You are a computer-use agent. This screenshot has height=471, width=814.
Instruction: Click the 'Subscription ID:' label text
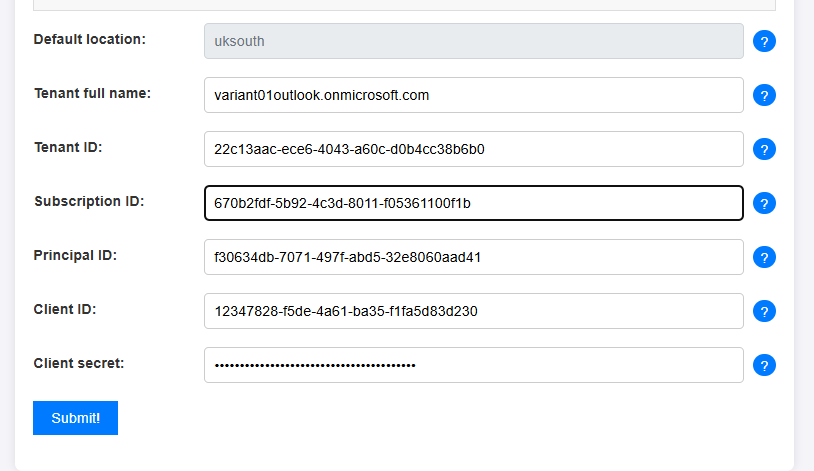click(x=89, y=201)
